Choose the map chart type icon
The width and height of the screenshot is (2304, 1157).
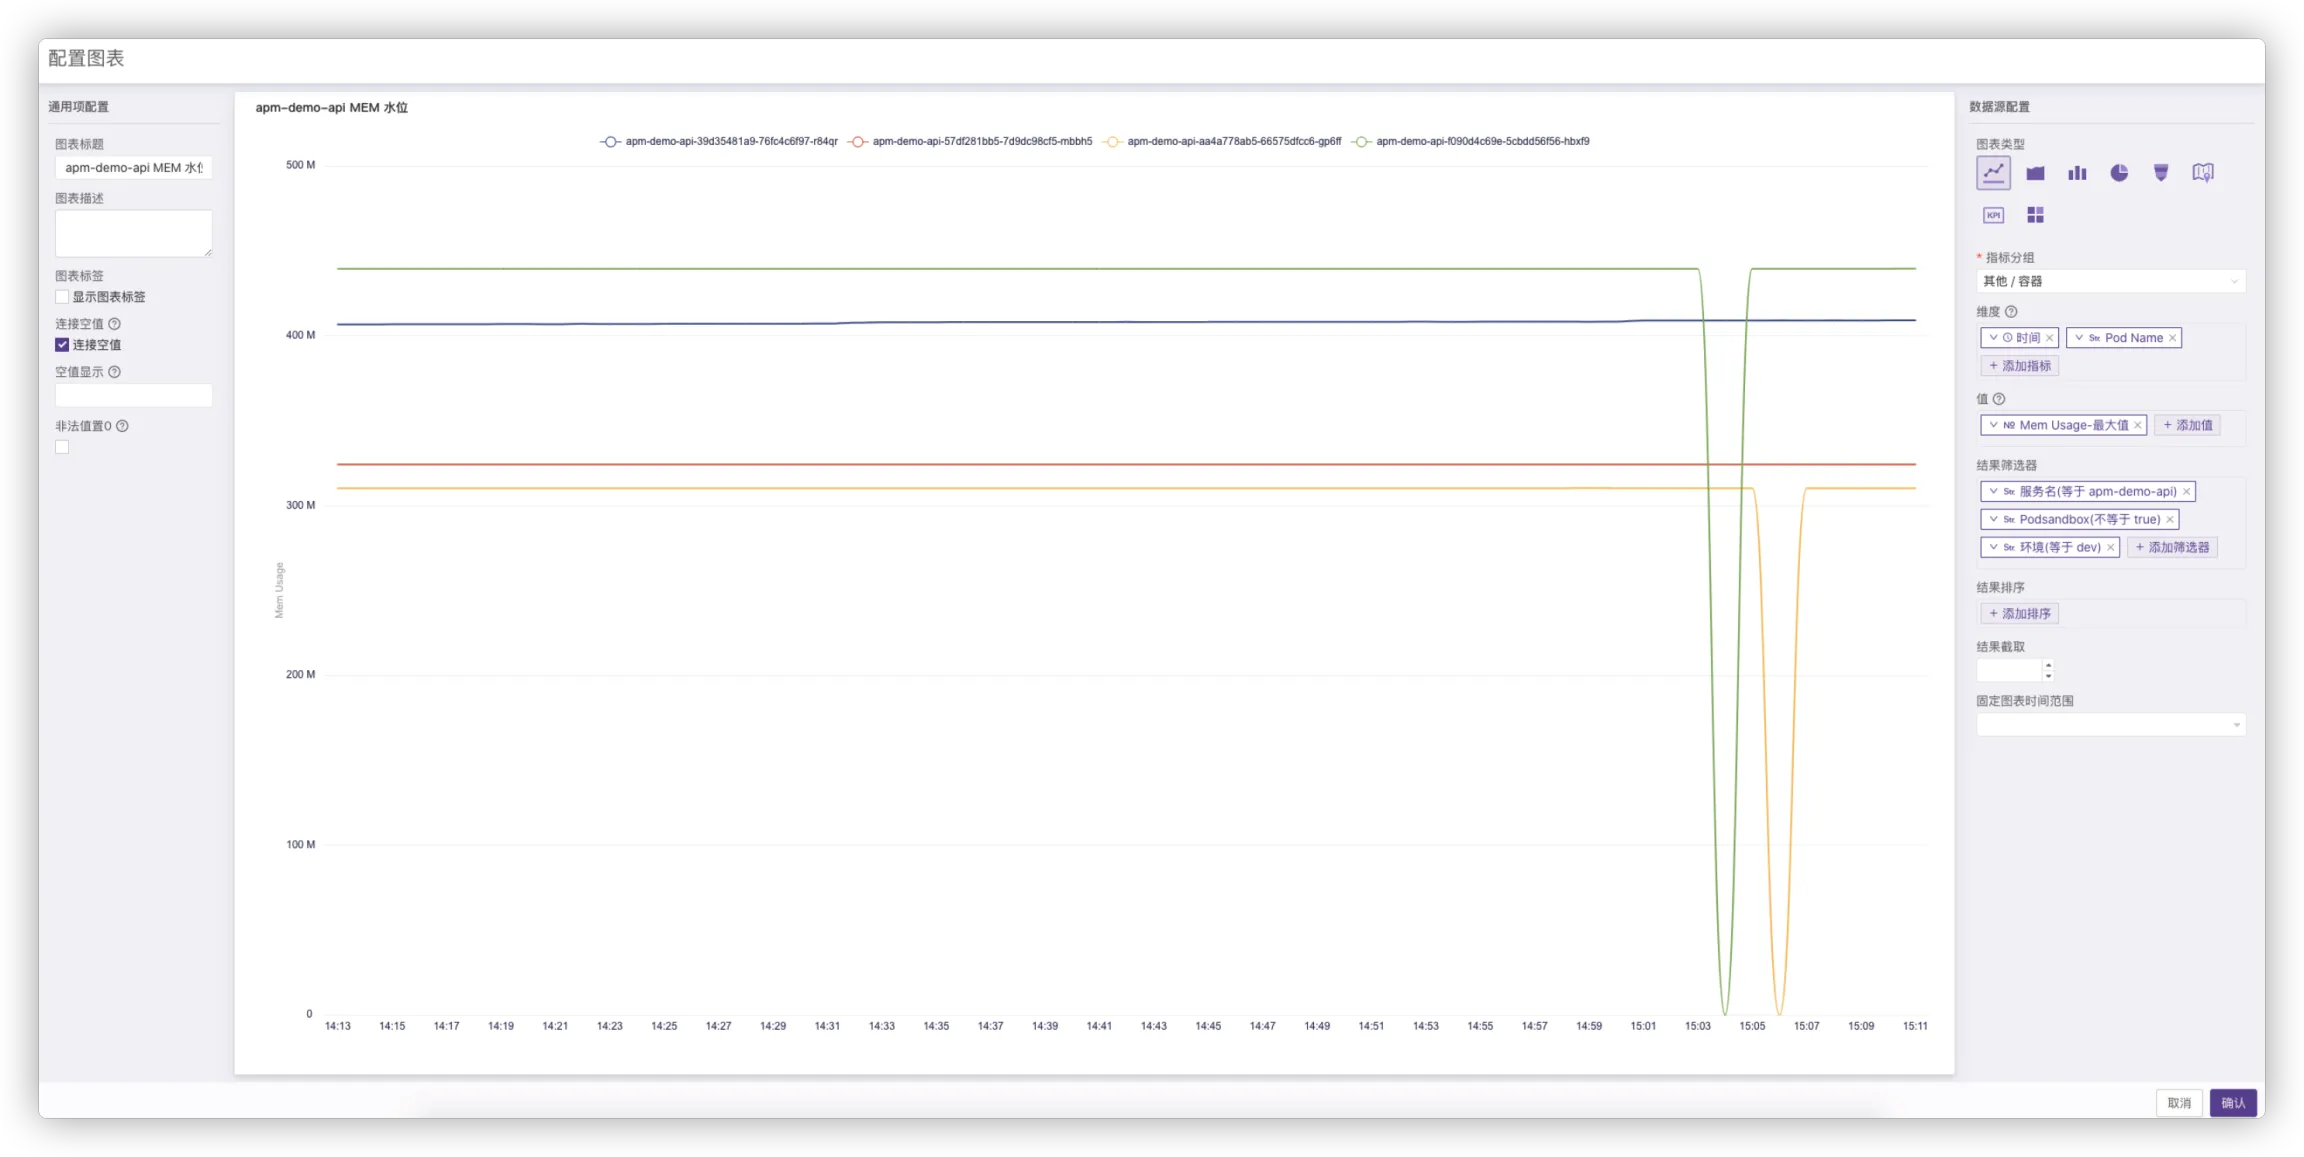point(2203,173)
